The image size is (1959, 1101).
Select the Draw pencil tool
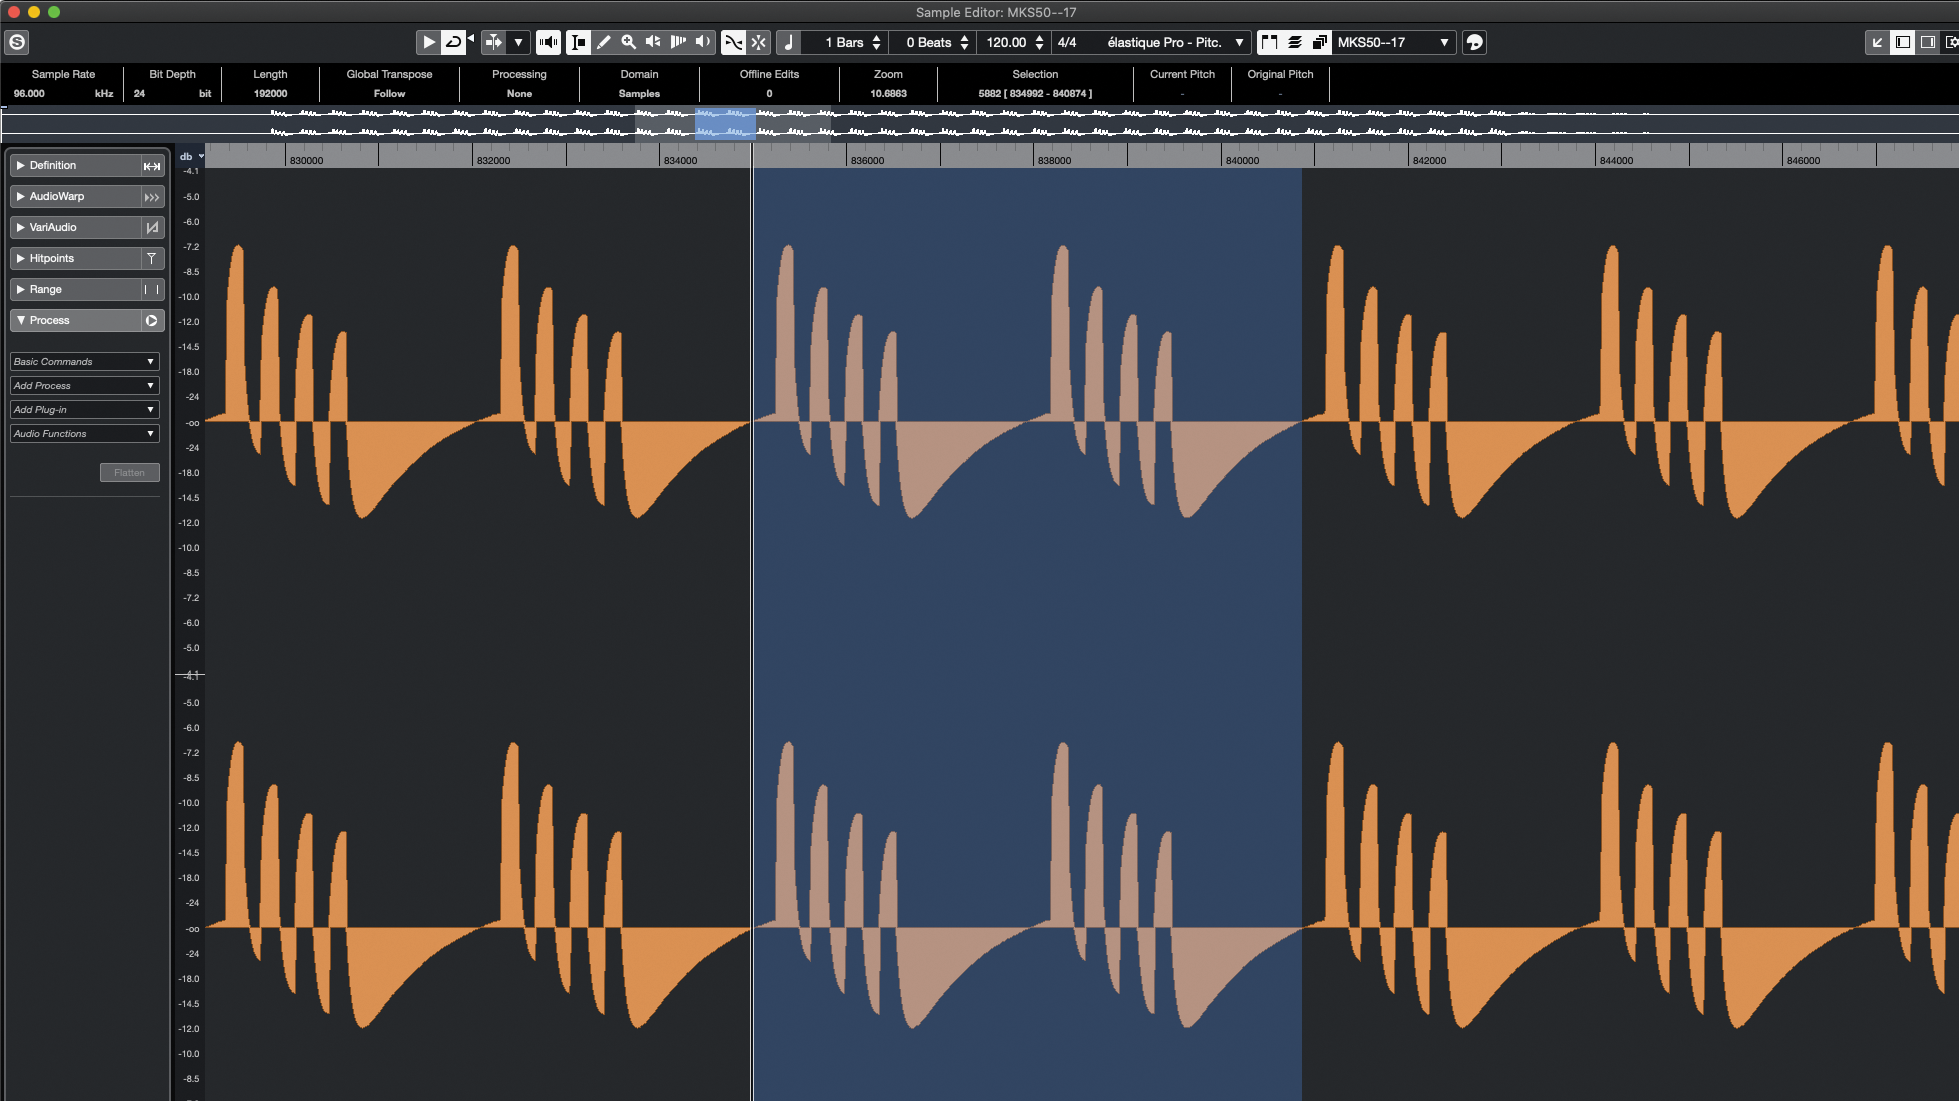(x=603, y=42)
